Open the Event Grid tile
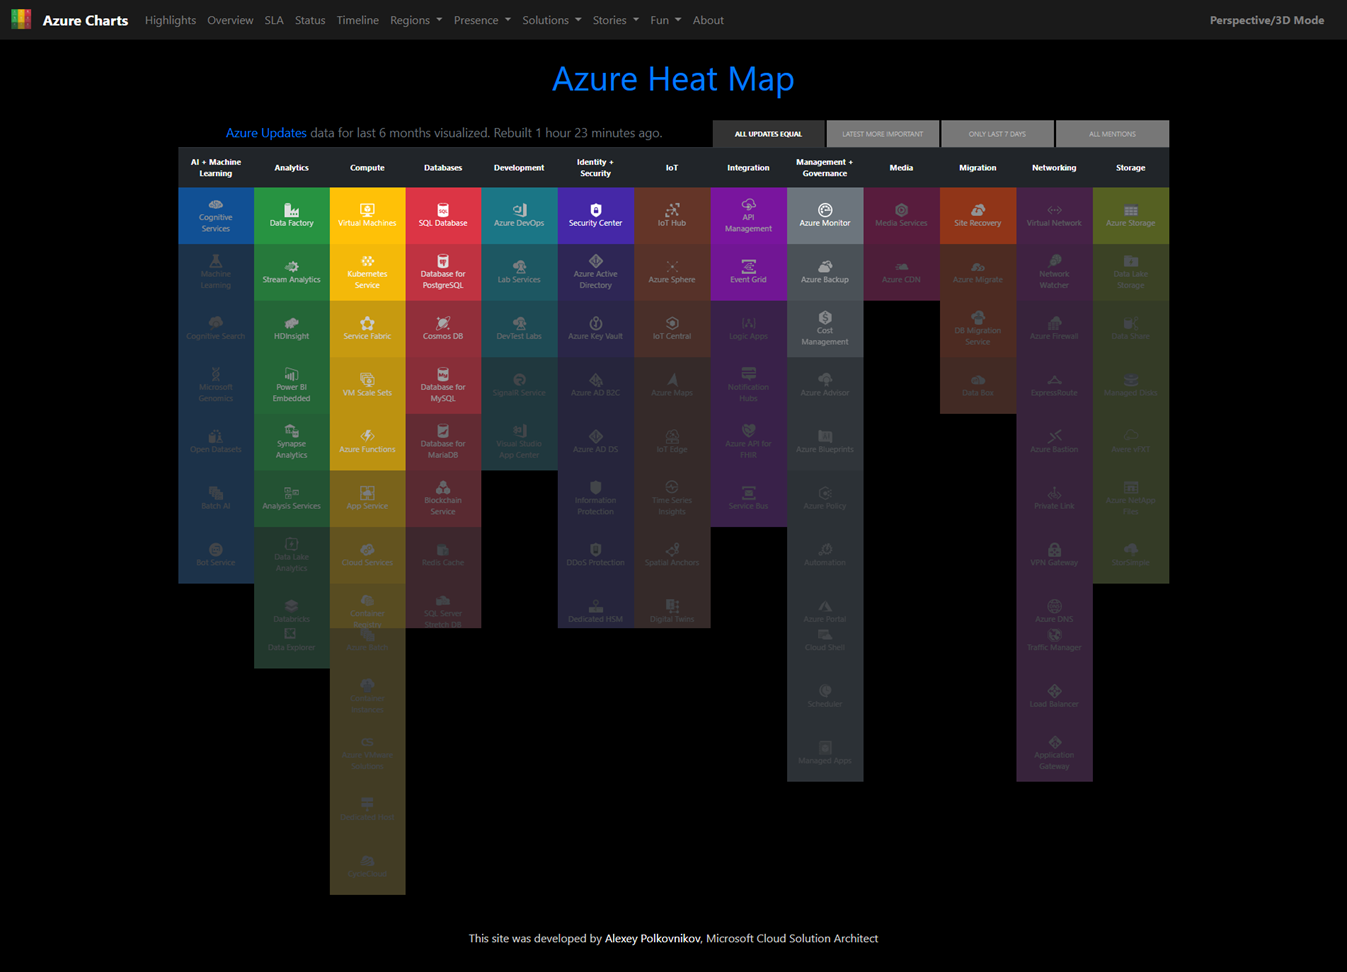This screenshot has width=1347, height=972. point(748,272)
